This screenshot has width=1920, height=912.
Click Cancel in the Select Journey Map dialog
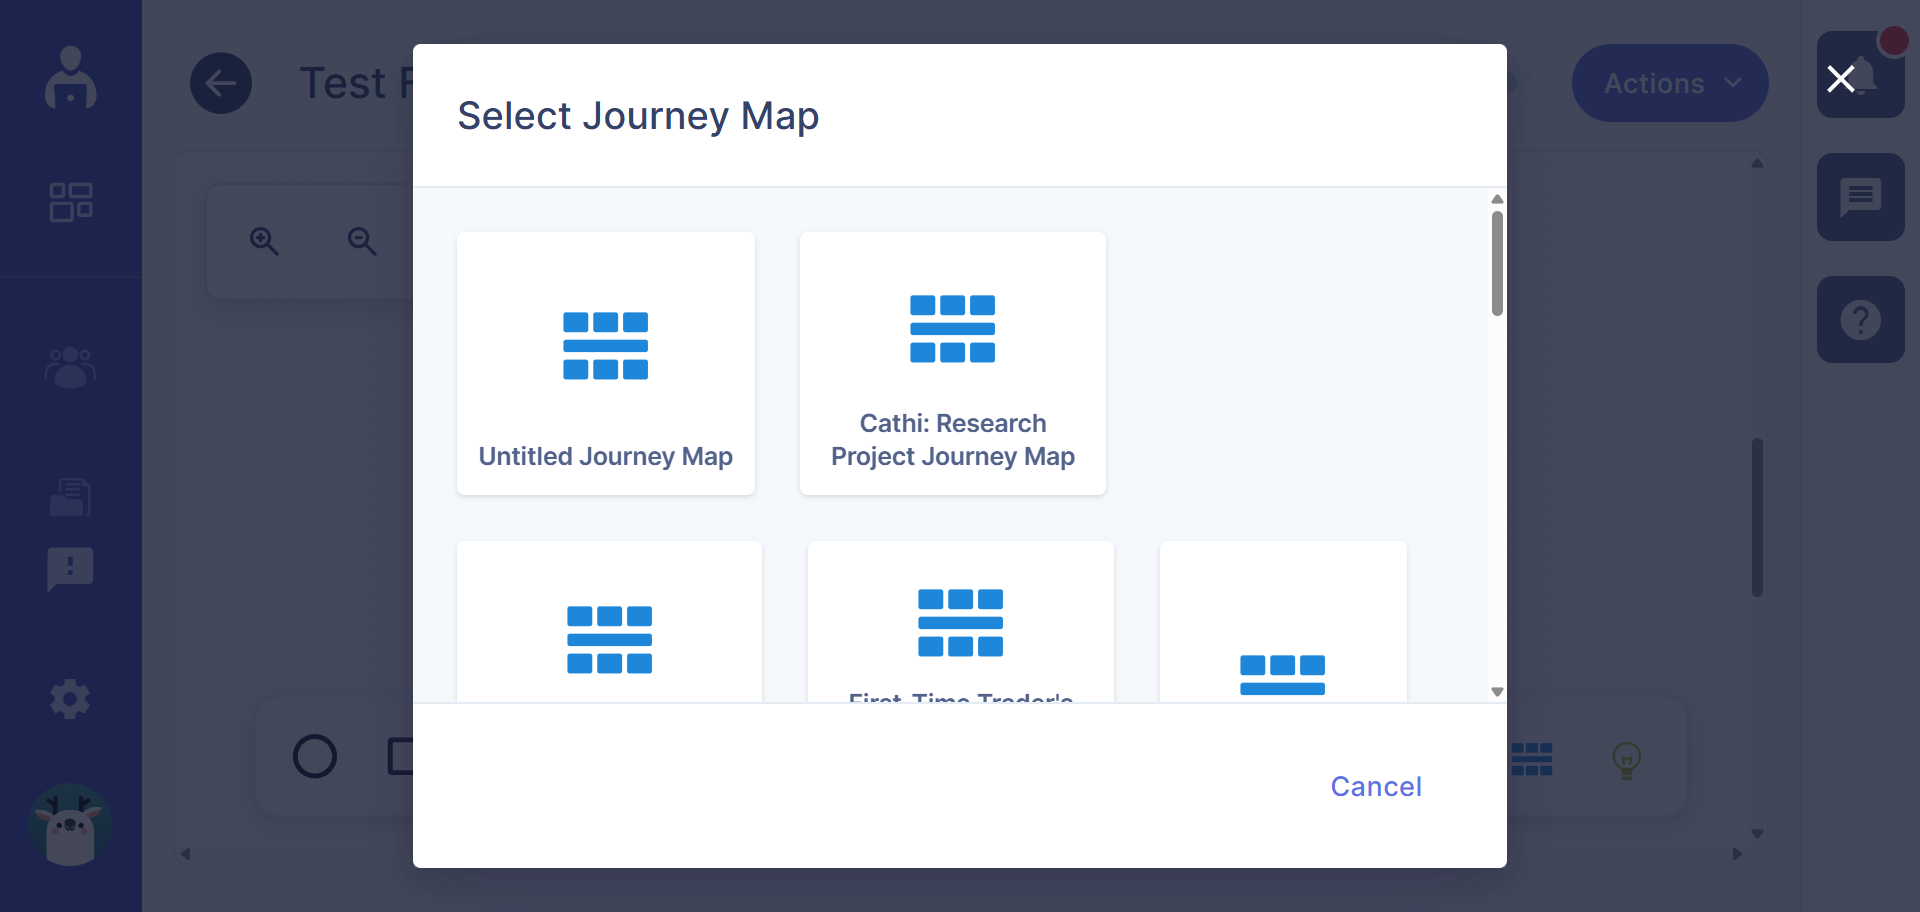[1376, 787]
